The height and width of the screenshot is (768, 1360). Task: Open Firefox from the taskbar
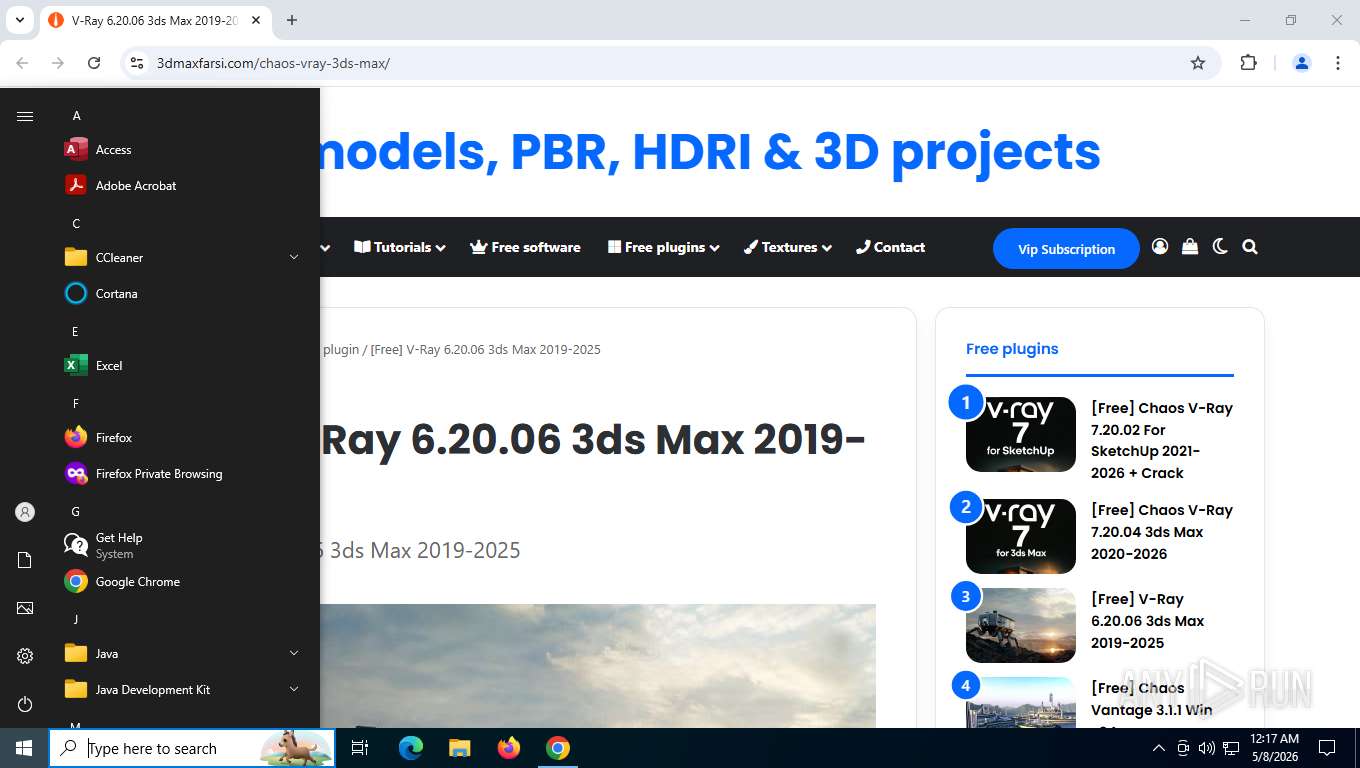tap(509, 748)
